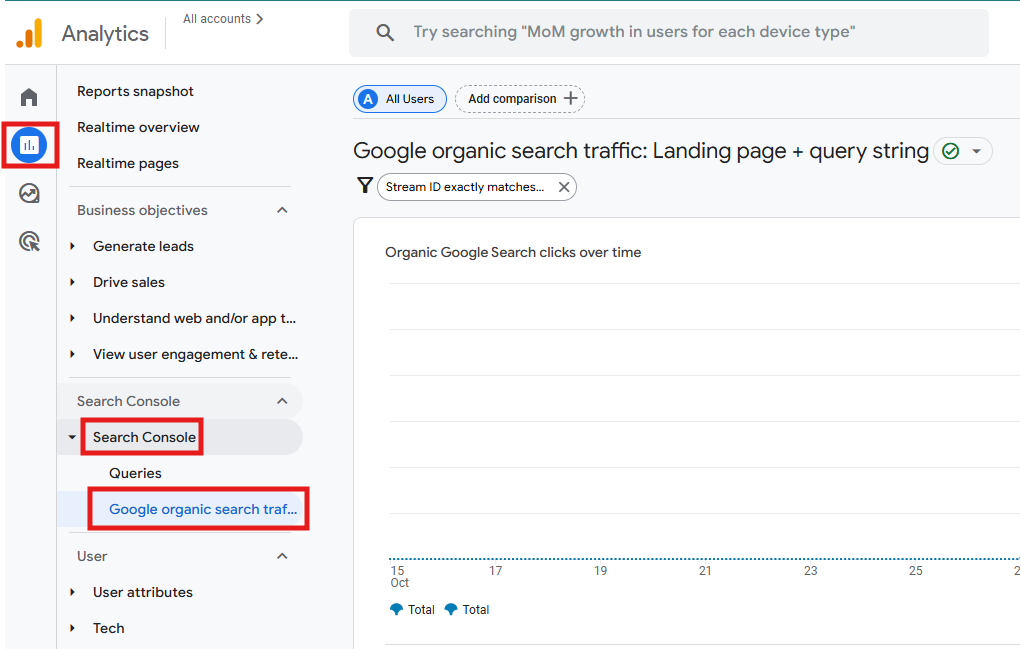
Task: Remove the Stream ID filter chip
Action: point(564,187)
